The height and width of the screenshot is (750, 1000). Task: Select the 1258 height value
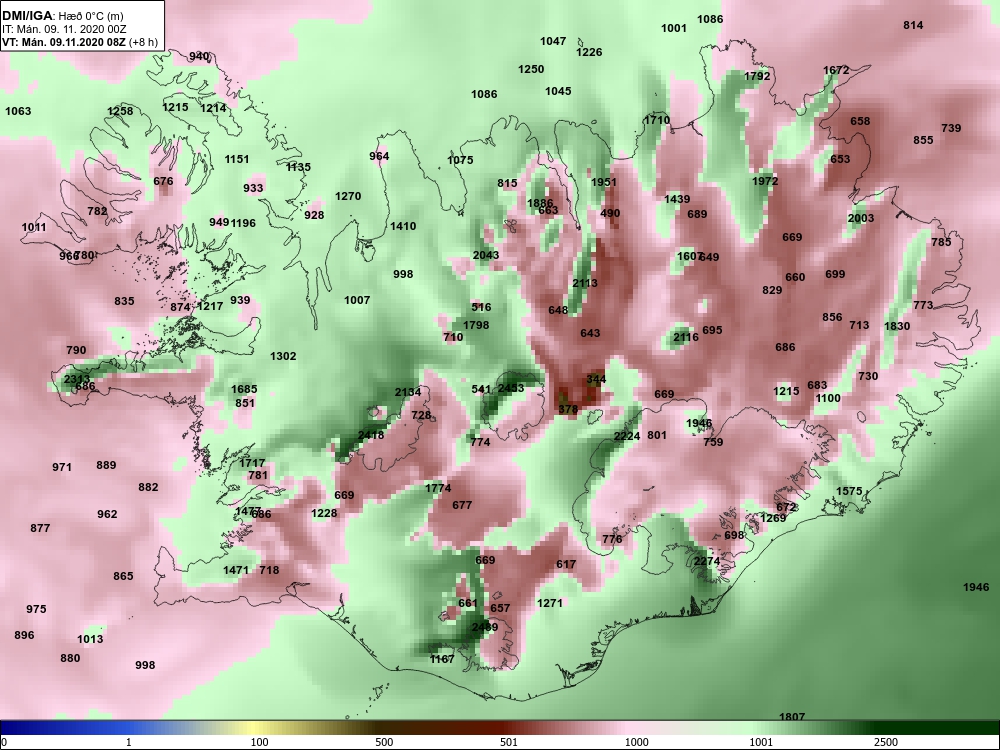(x=120, y=111)
